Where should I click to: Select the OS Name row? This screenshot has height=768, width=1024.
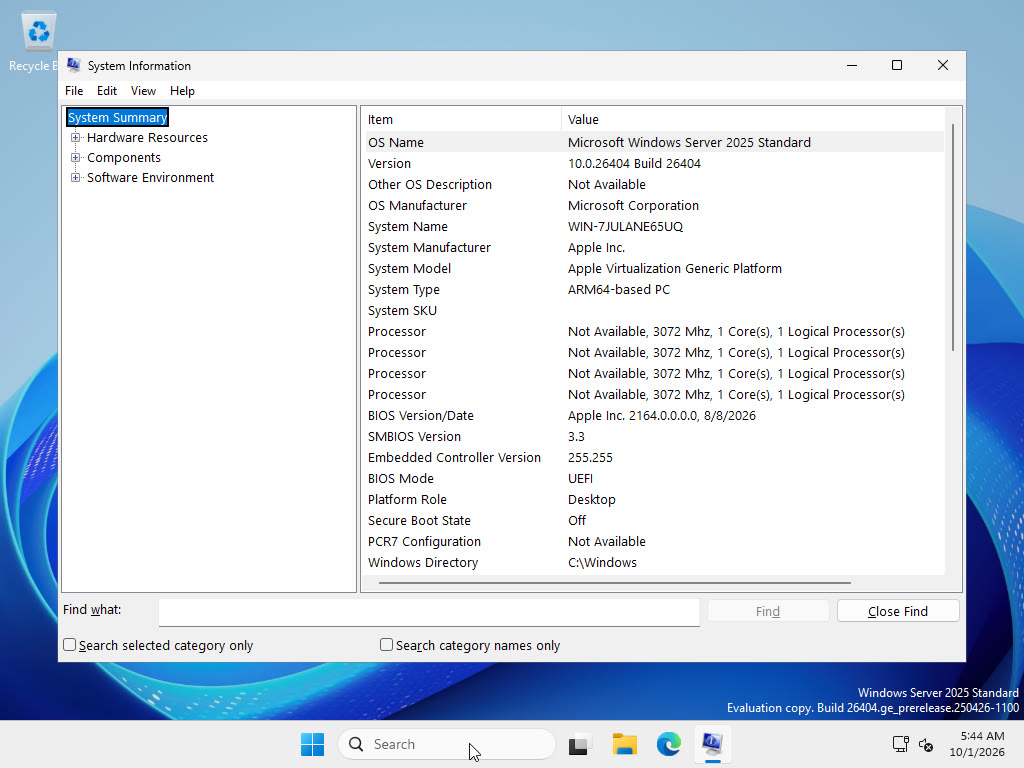click(654, 142)
